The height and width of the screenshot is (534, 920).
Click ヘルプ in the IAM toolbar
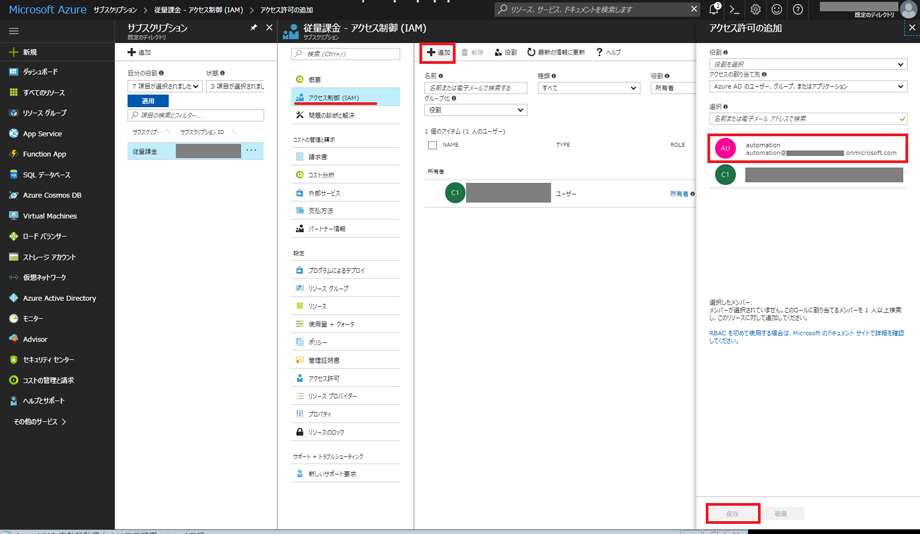(x=608, y=52)
